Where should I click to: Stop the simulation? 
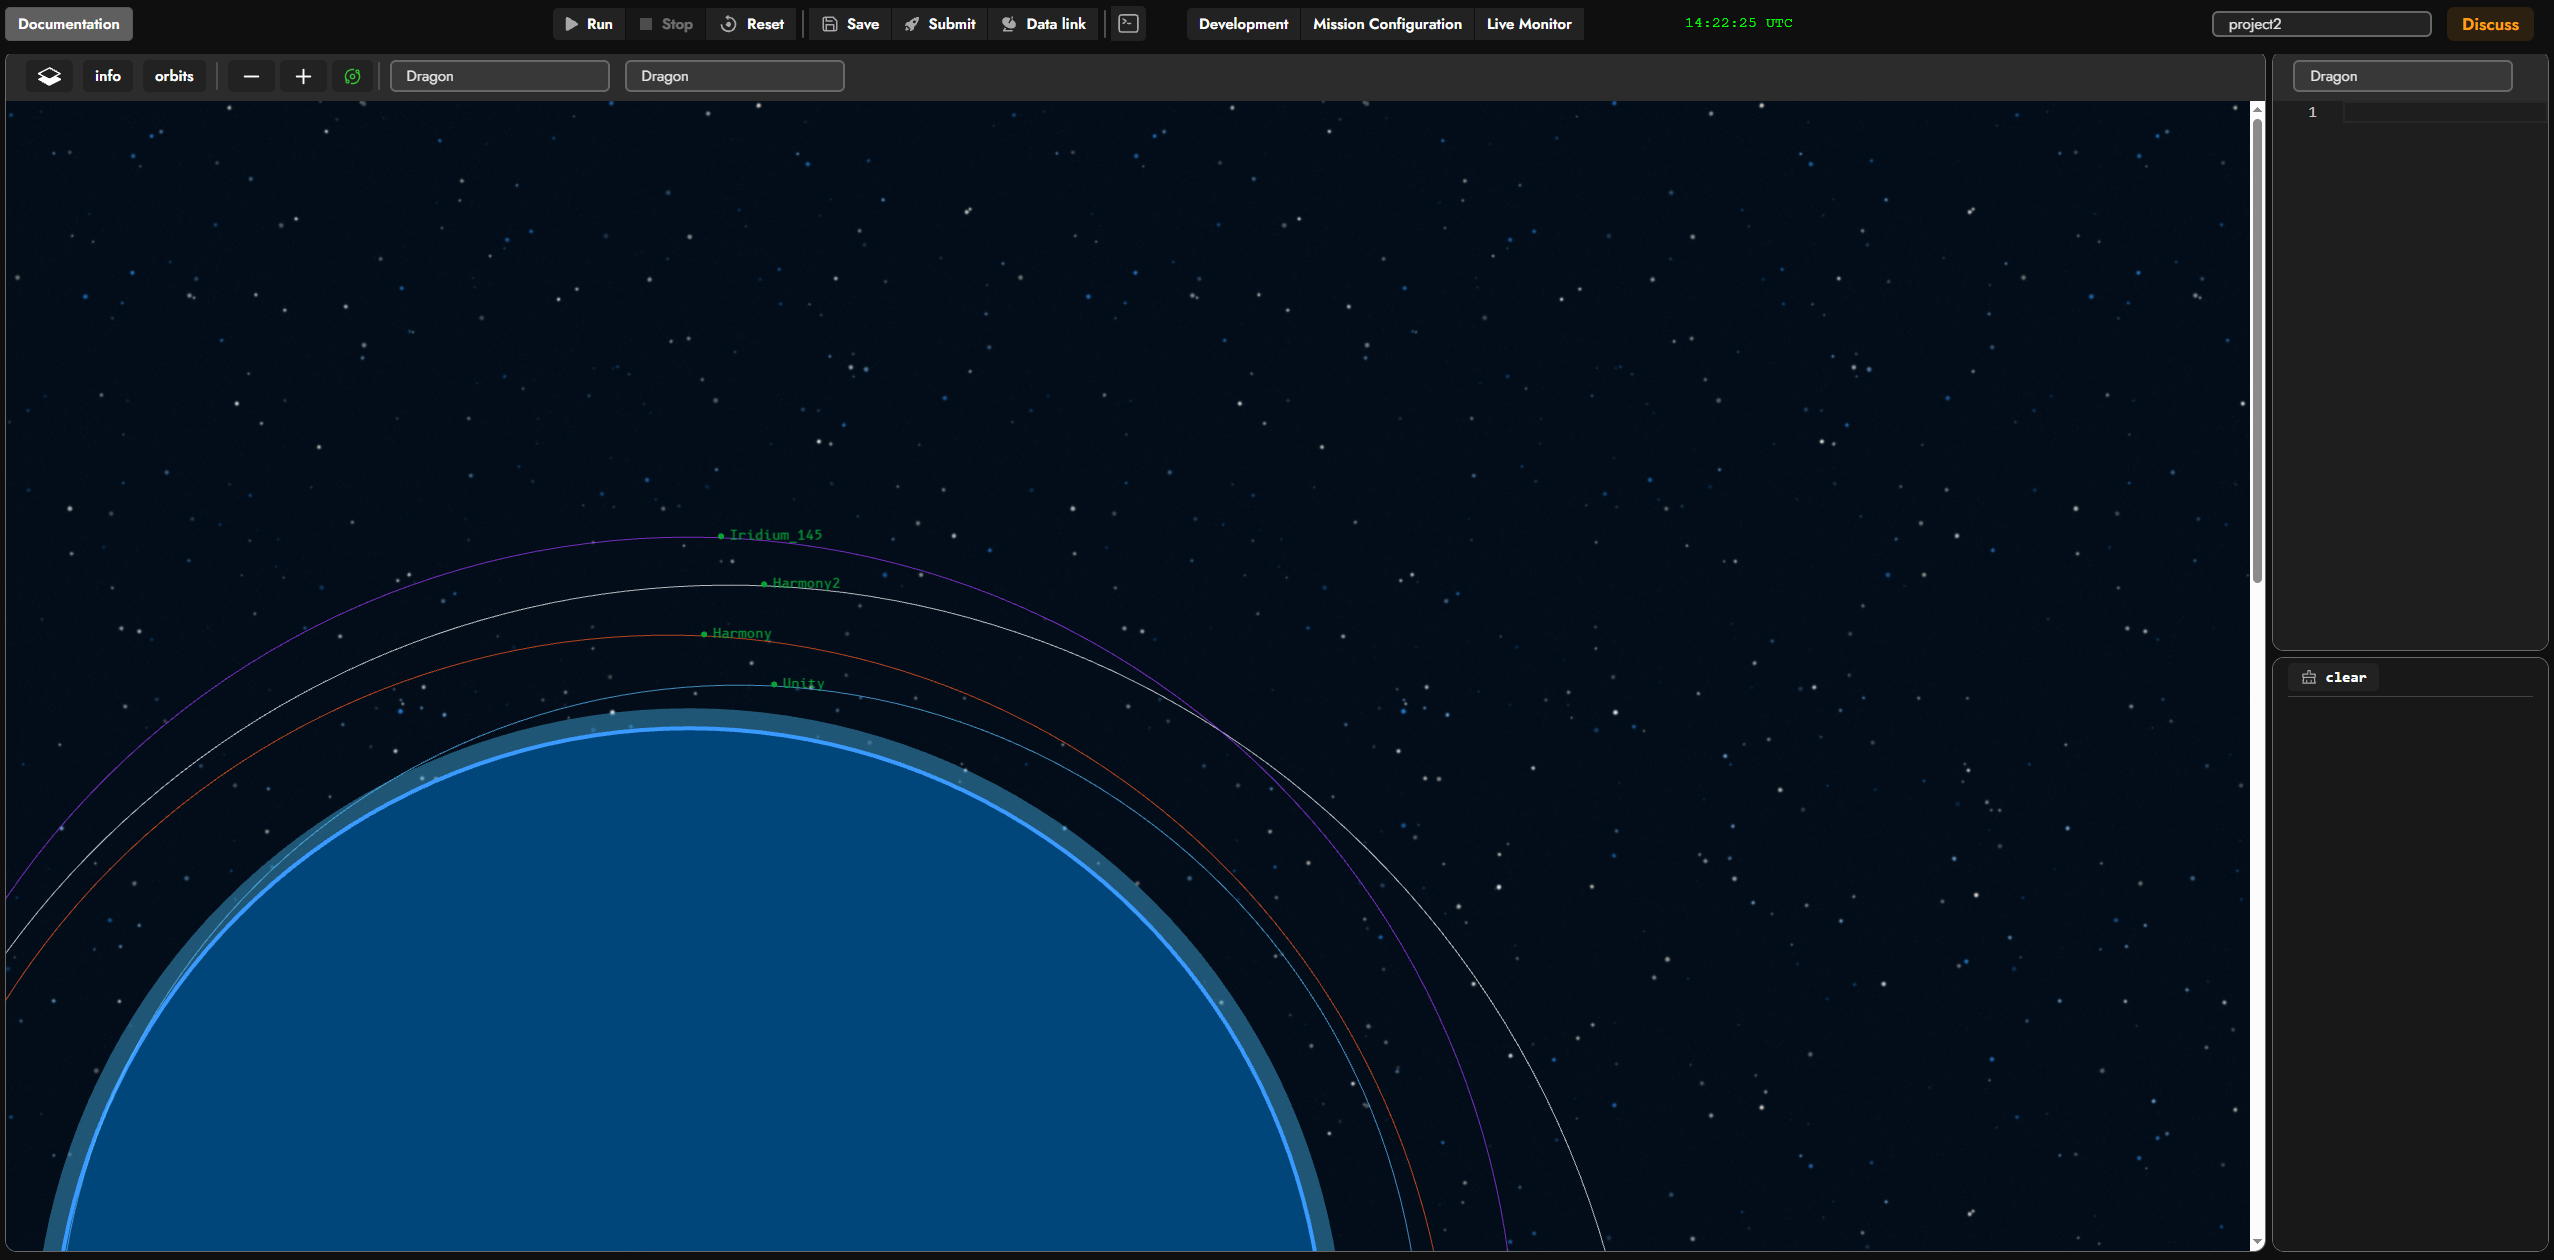(x=666, y=24)
